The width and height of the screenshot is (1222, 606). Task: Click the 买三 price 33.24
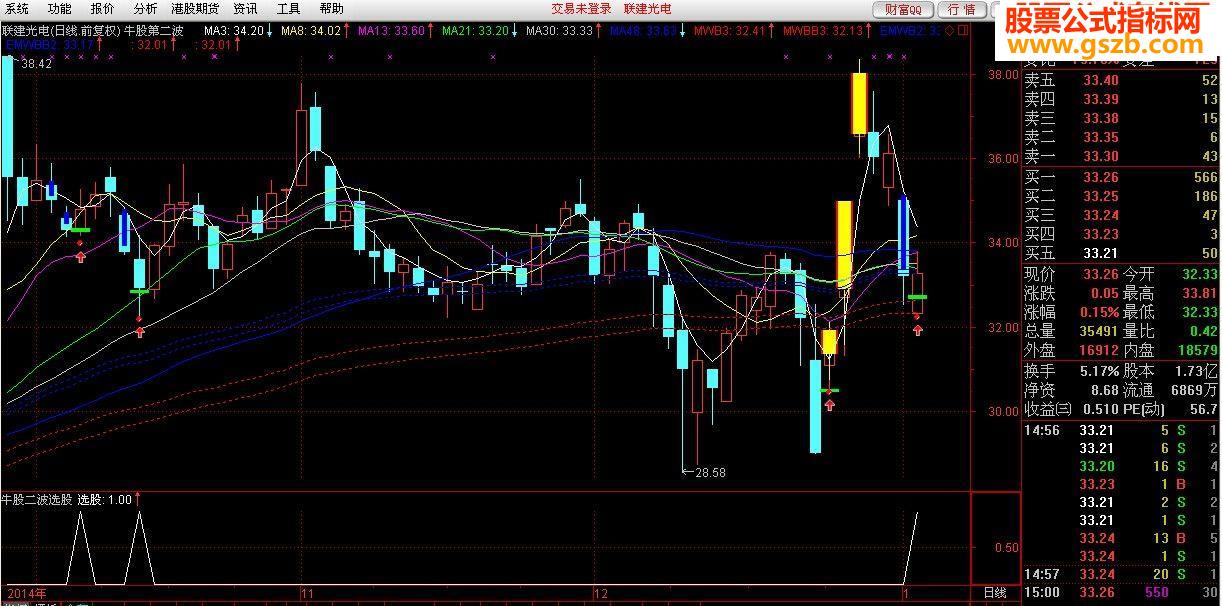point(1100,215)
